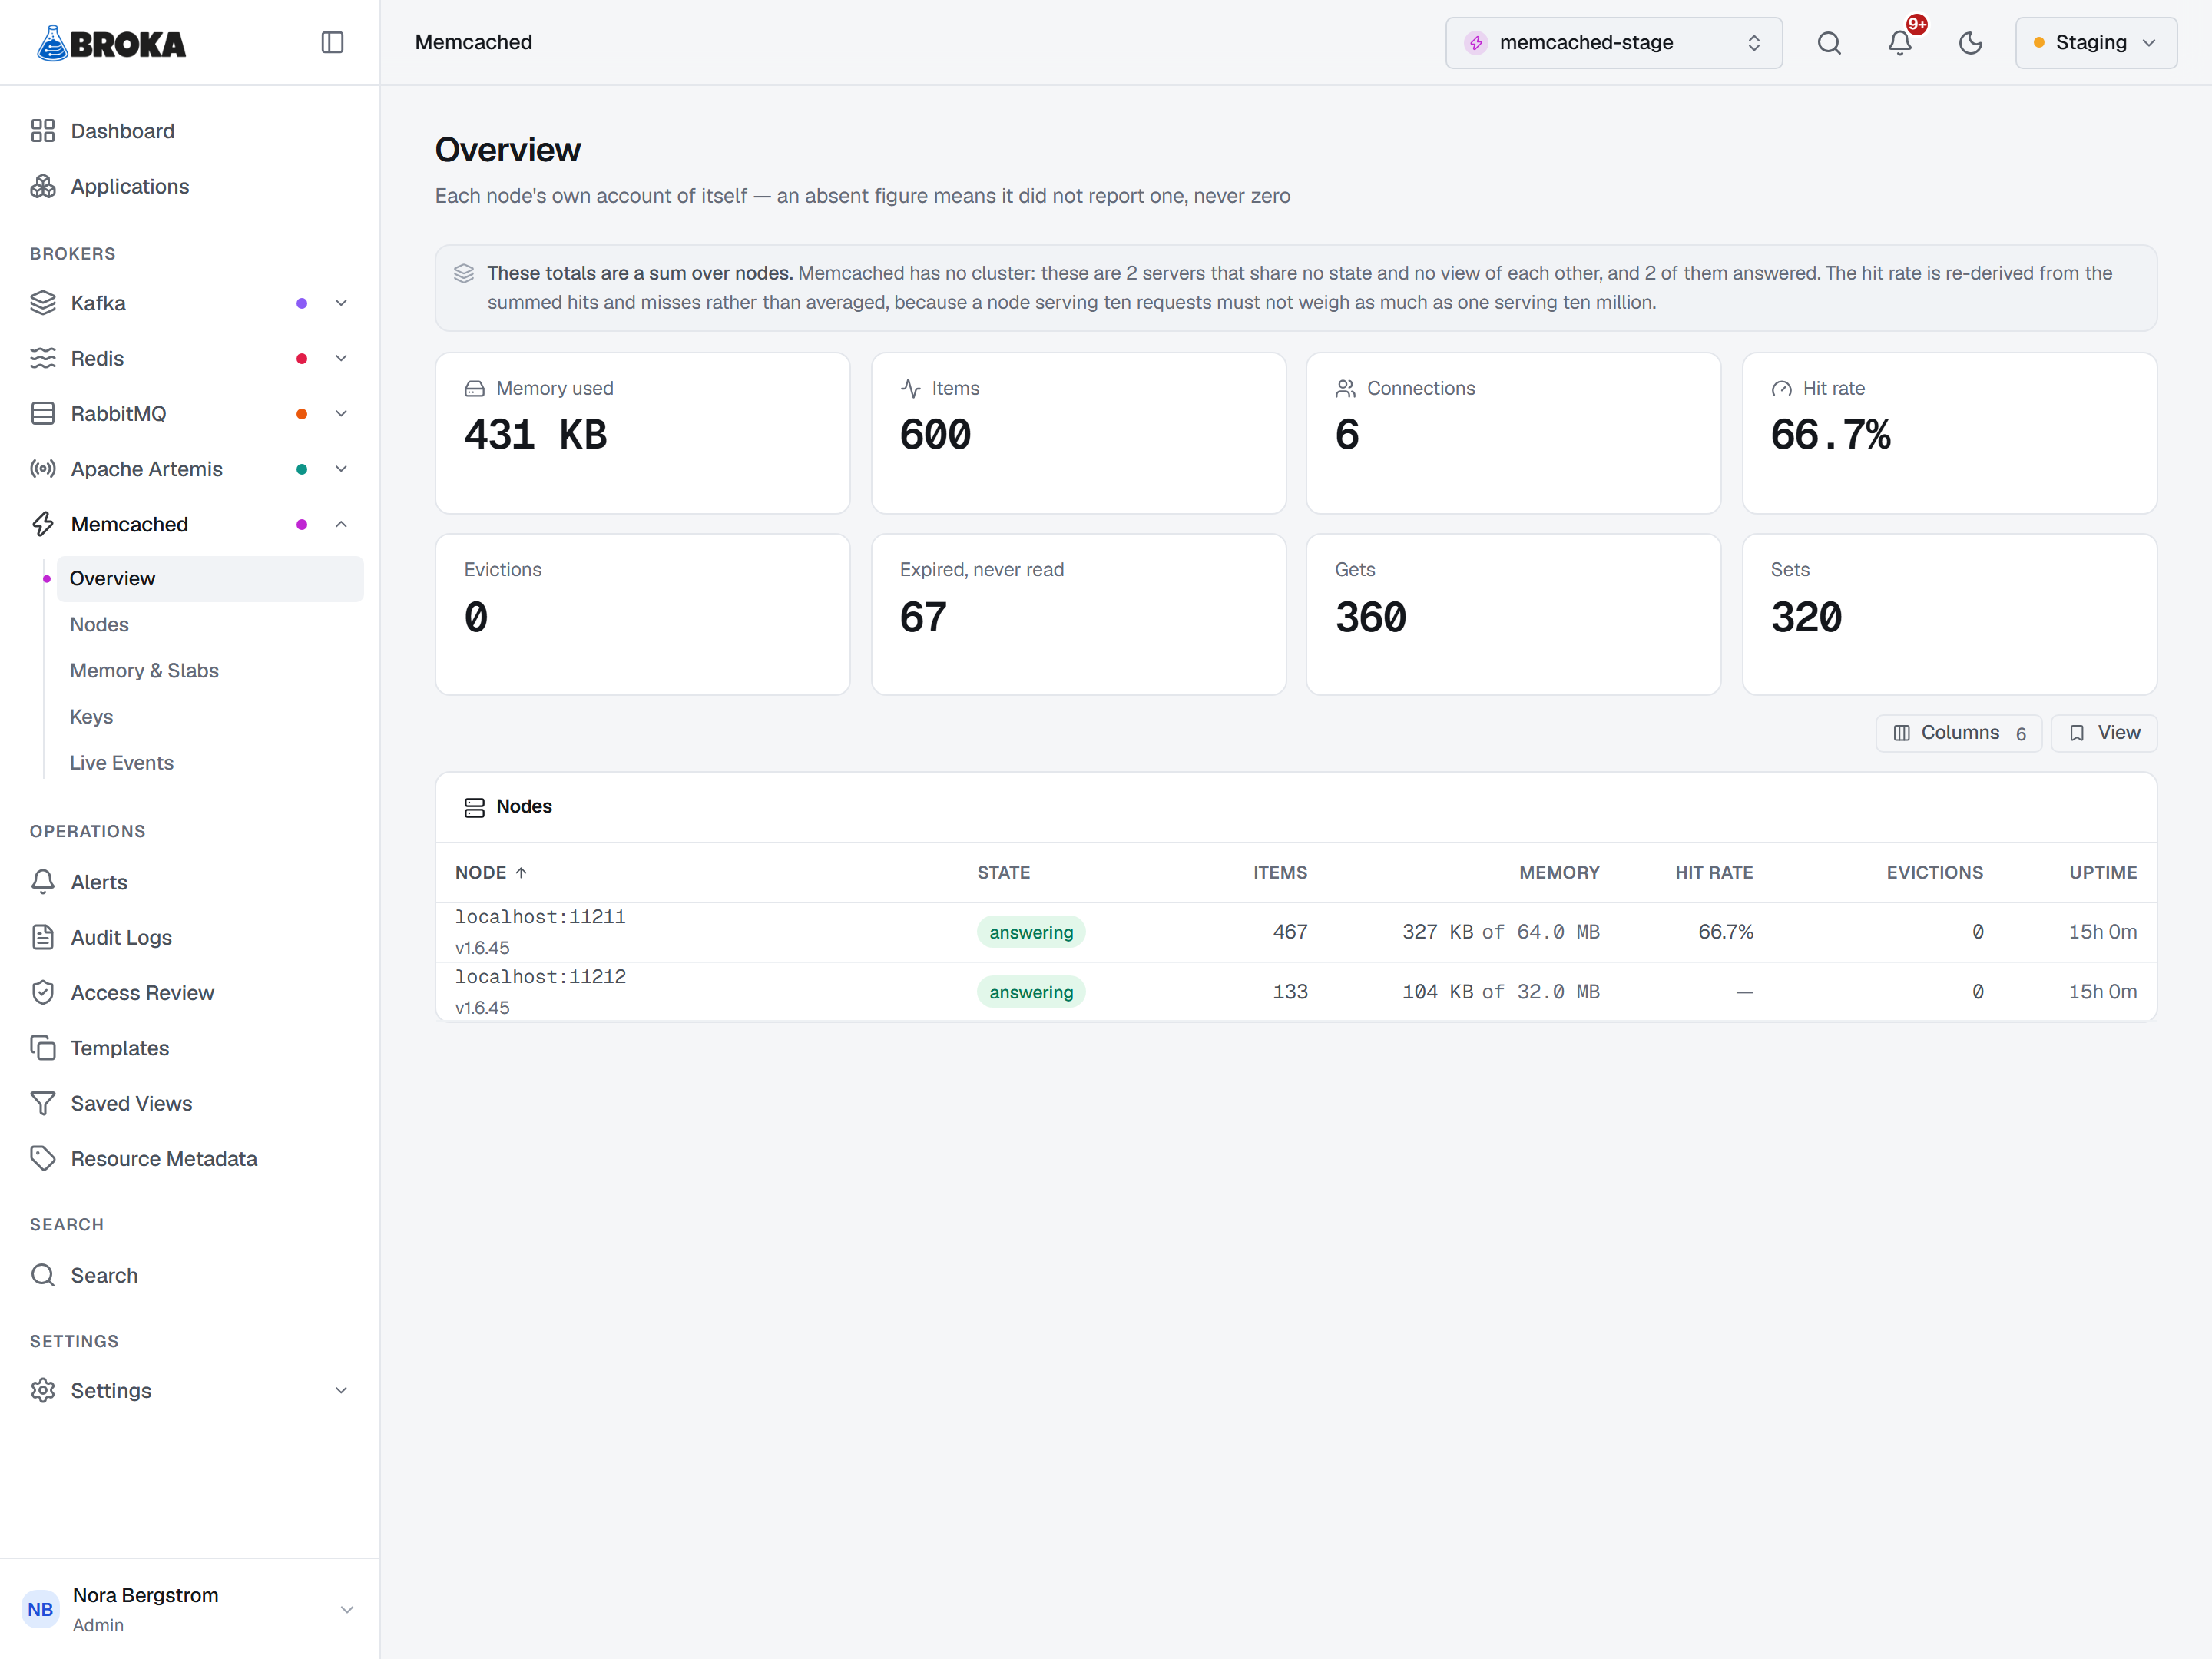Viewport: 2212px width, 1659px height.
Task: Open Saved Views funnel icon
Action: pos(43,1103)
